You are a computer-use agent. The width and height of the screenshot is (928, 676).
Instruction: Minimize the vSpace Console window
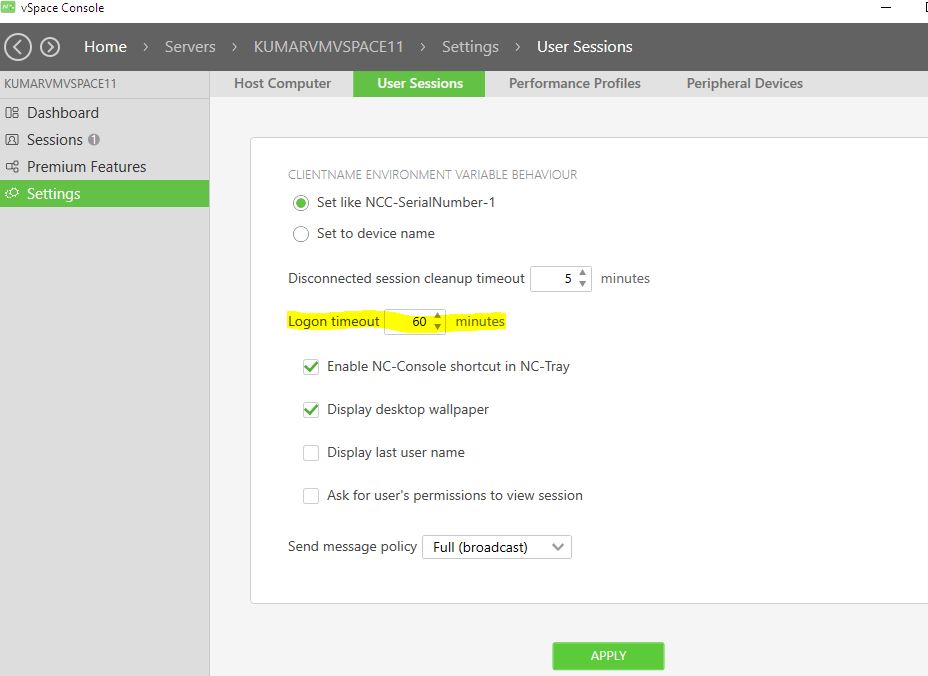(885, 8)
